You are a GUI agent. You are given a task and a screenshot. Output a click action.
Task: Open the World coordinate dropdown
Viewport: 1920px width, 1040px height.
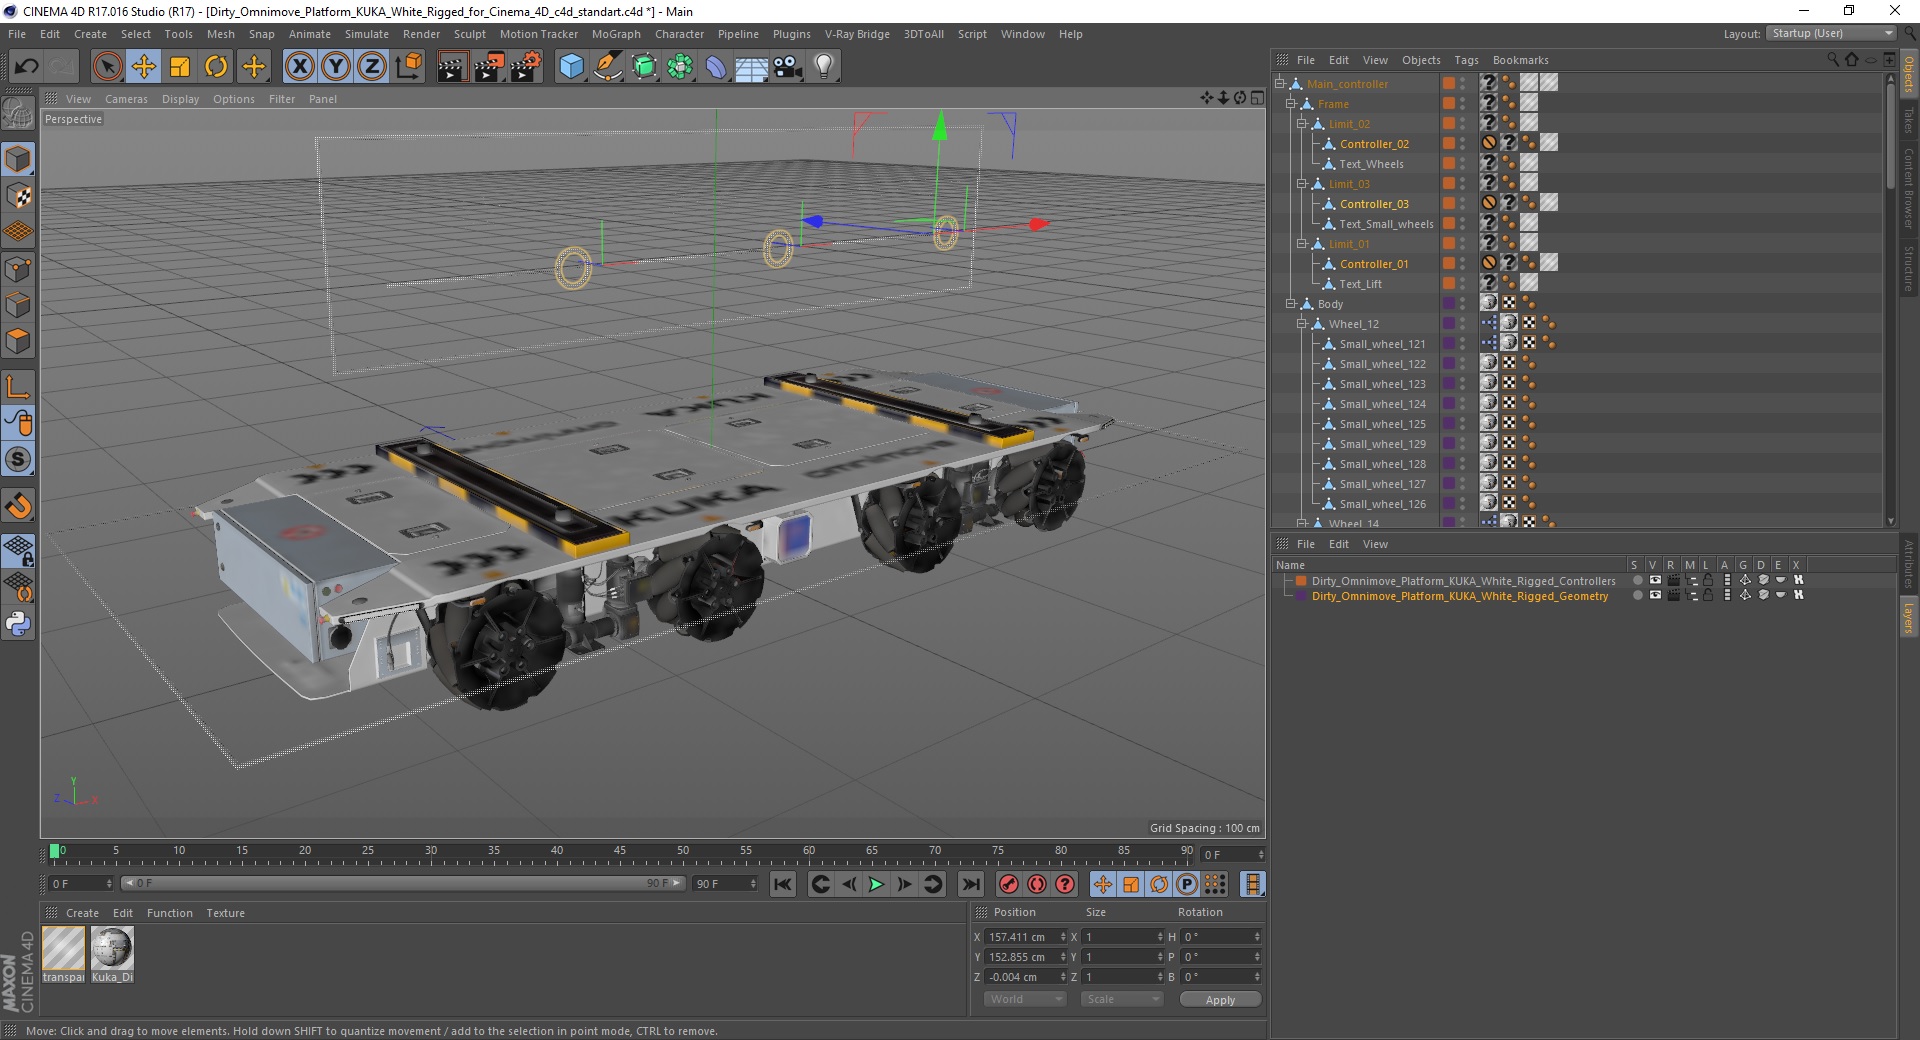click(1025, 999)
